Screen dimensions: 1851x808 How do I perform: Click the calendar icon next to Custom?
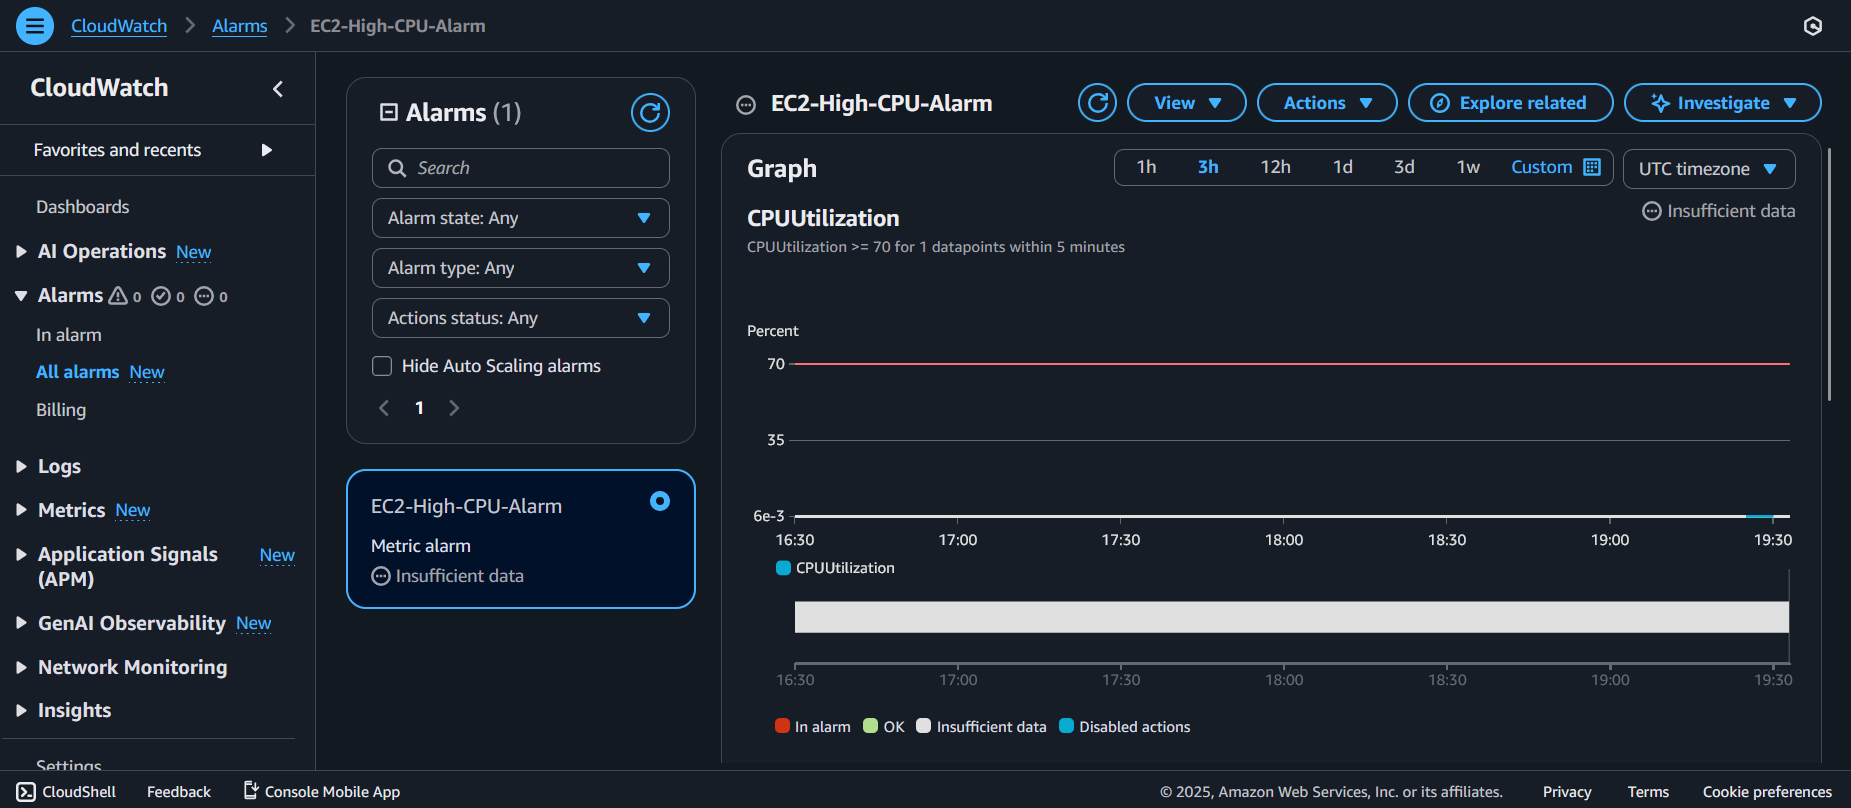coord(1592,167)
